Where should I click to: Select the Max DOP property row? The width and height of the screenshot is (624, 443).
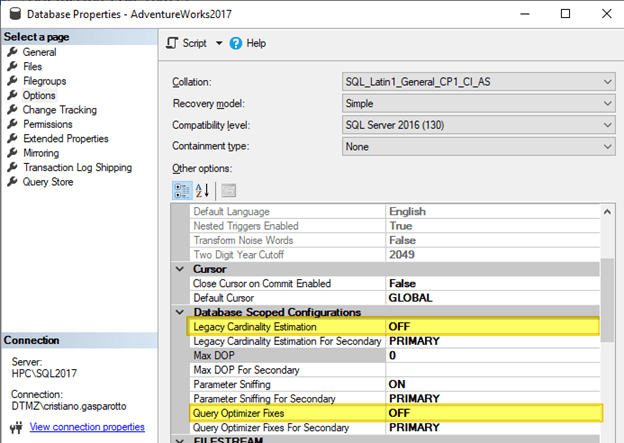click(x=395, y=355)
